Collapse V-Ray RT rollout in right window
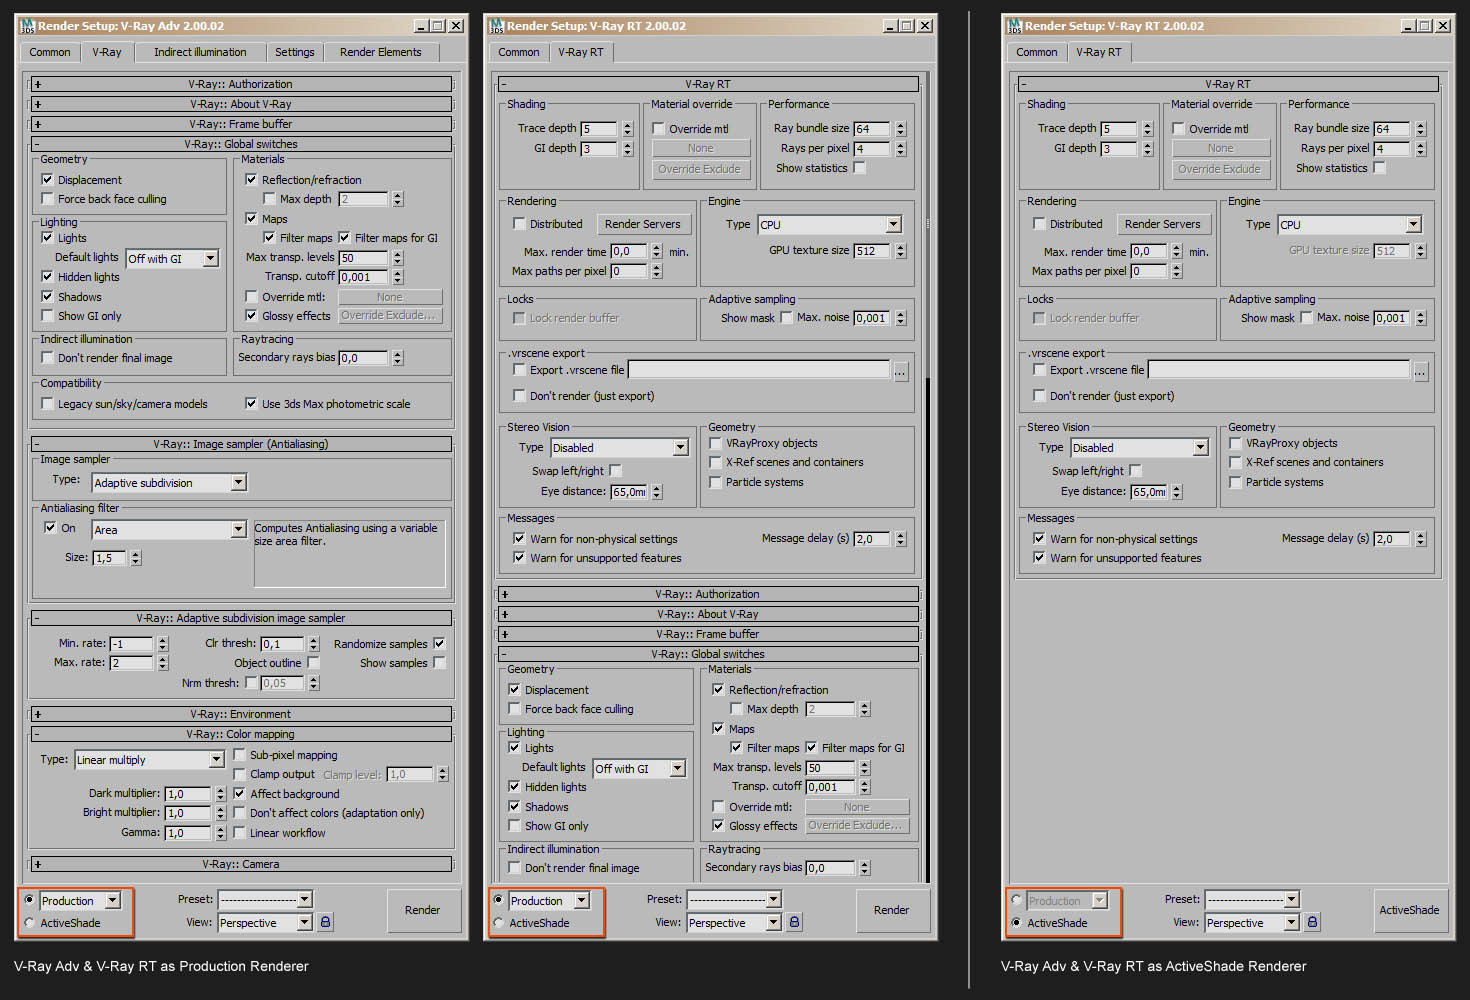This screenshot has width=1470, height=1000. coord(1227,84)
